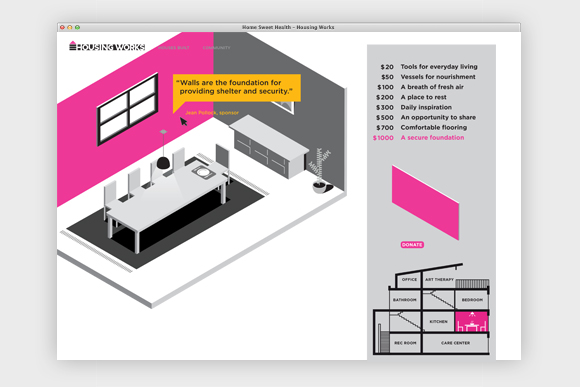Choose the $200 A place to rest tier

point(411,97)
